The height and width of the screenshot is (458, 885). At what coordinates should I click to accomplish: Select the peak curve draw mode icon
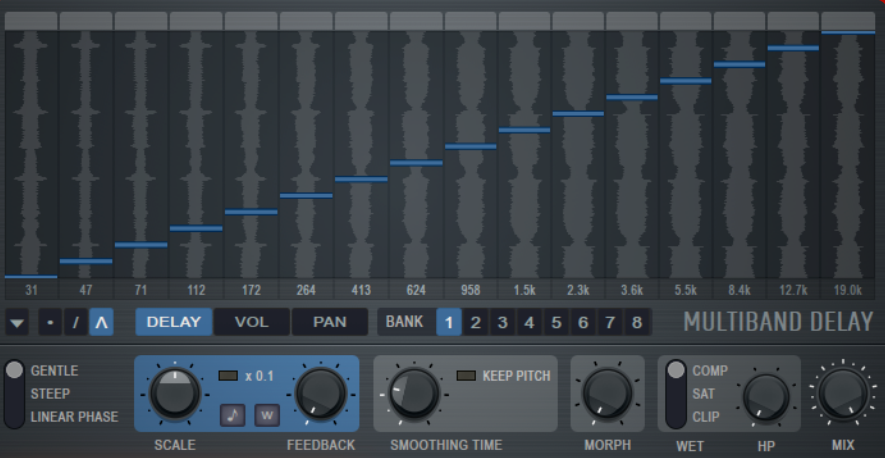pos(101,323)
